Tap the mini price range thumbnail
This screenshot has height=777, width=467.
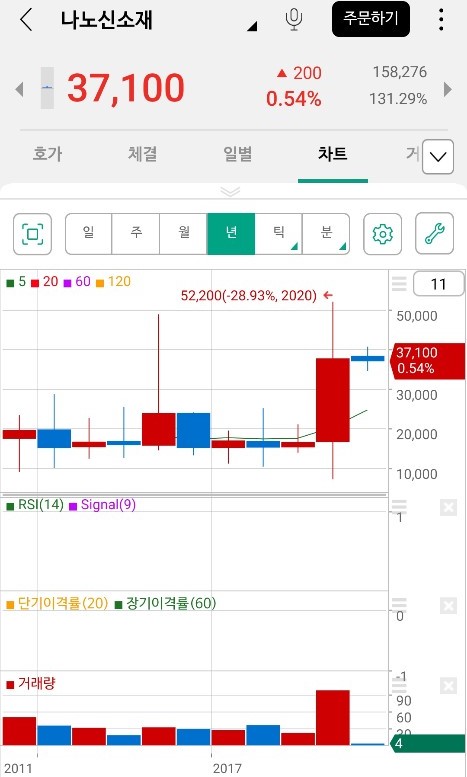tap(47, 88)
